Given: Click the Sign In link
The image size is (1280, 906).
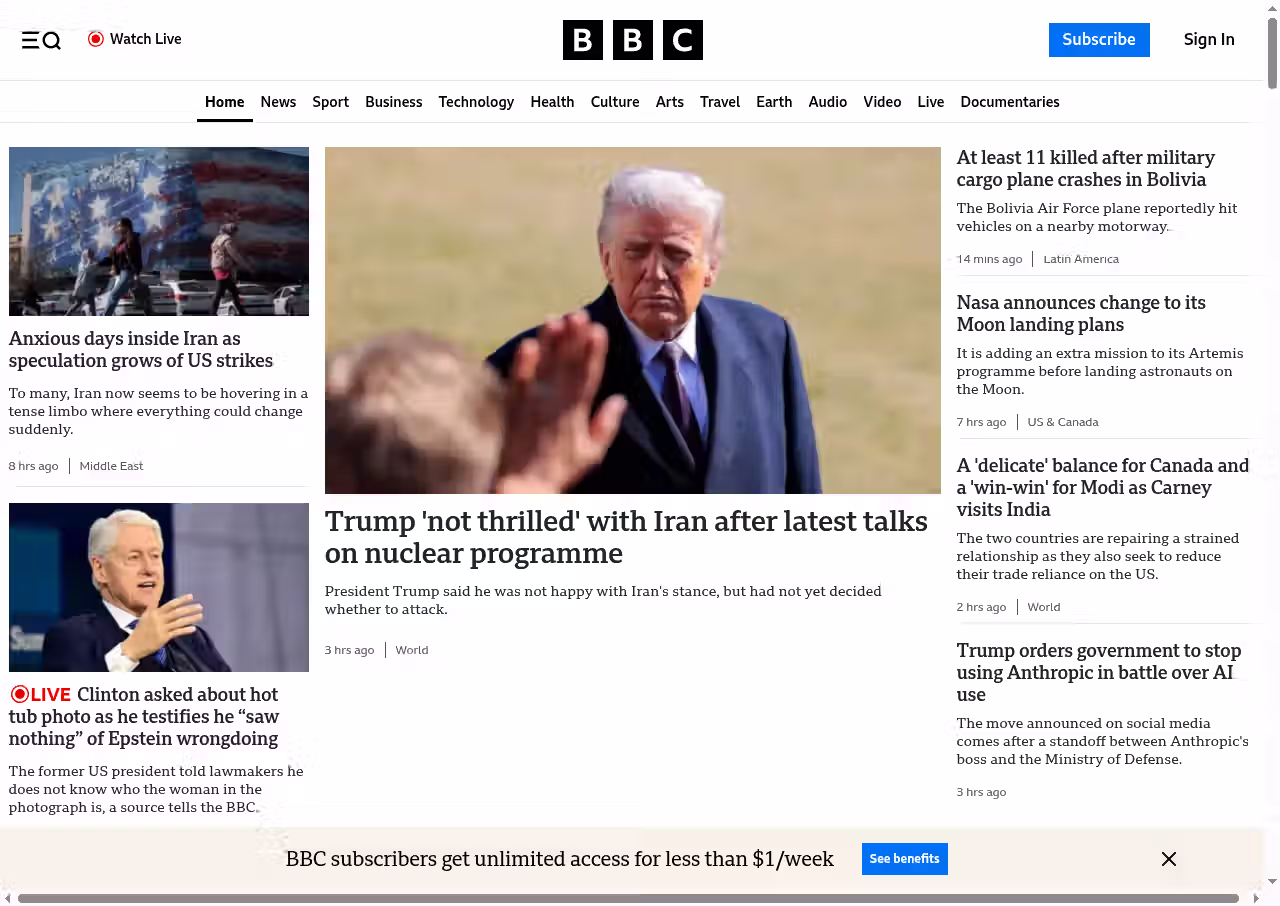Looking at the screenshot, I should pos(1208,40).
